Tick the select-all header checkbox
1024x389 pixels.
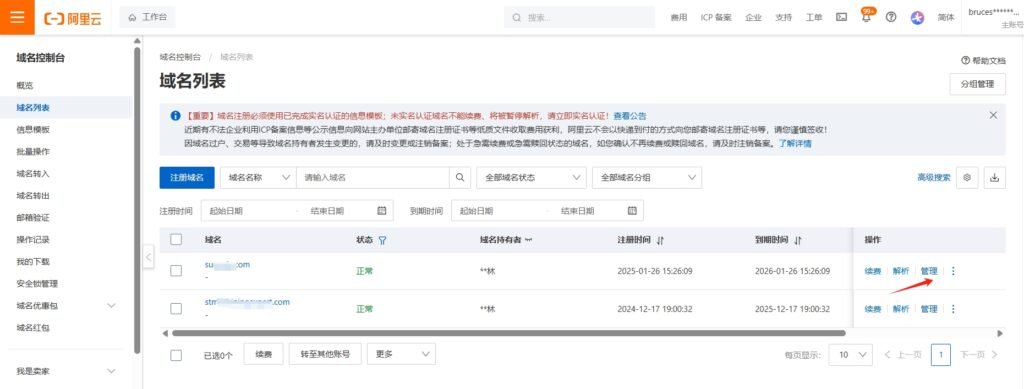pos(176,240)
